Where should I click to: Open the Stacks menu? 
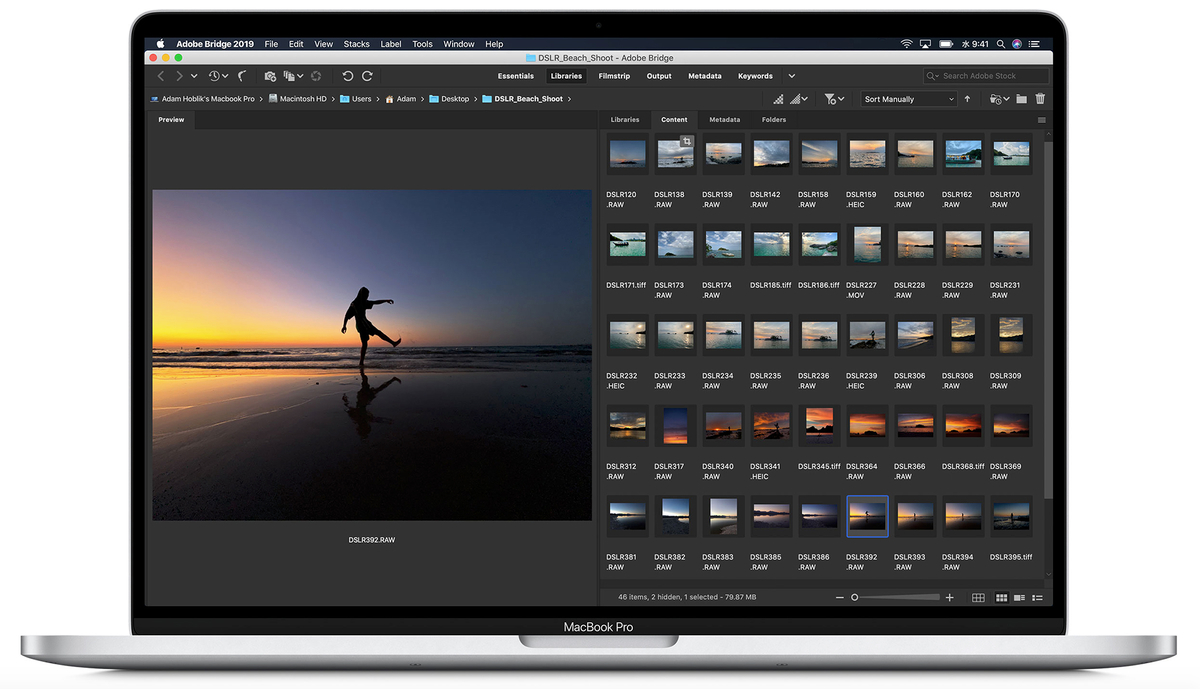pos(356,44)
